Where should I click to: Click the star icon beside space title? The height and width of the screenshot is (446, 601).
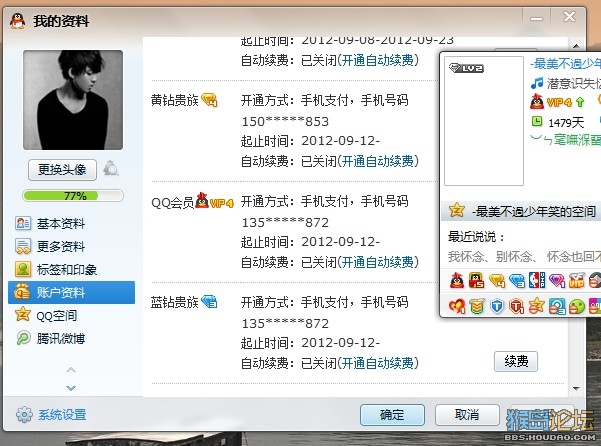tap(456, 210)
